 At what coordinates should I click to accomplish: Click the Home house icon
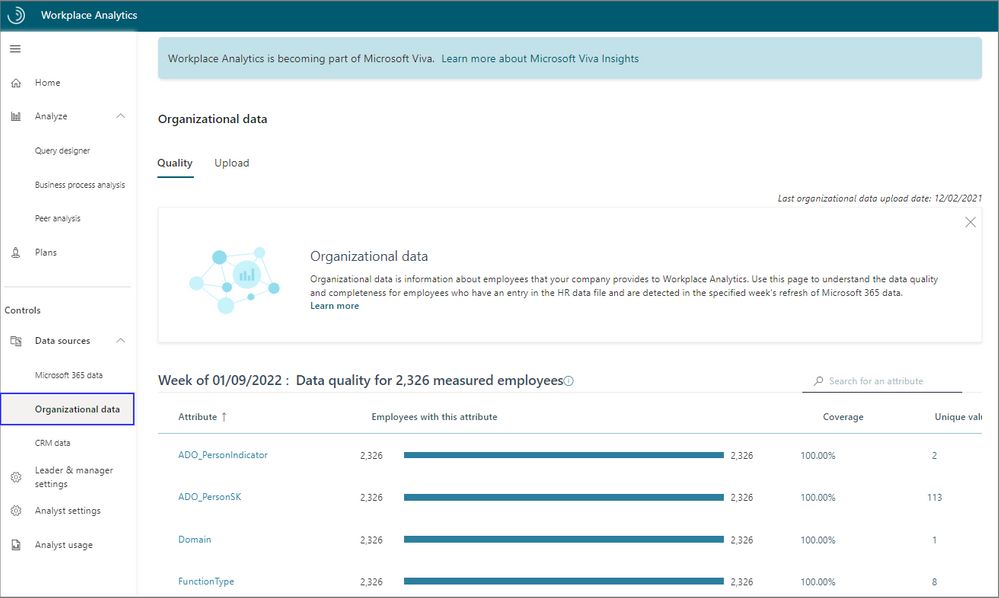click(16, 83)
